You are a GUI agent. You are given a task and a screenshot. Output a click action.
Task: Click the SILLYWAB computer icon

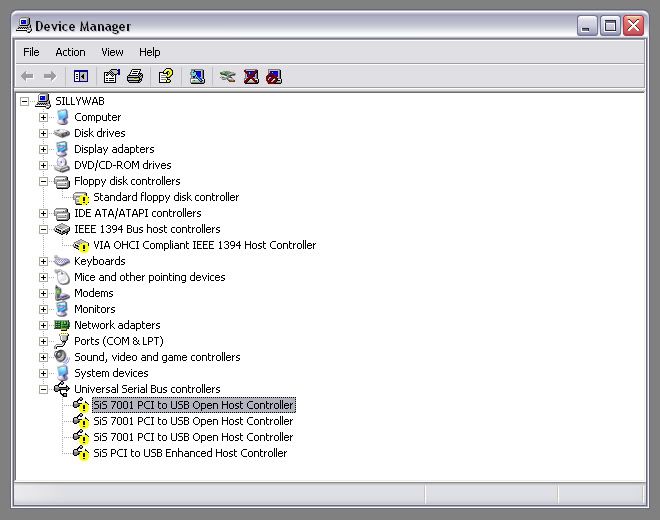(43, 101)
